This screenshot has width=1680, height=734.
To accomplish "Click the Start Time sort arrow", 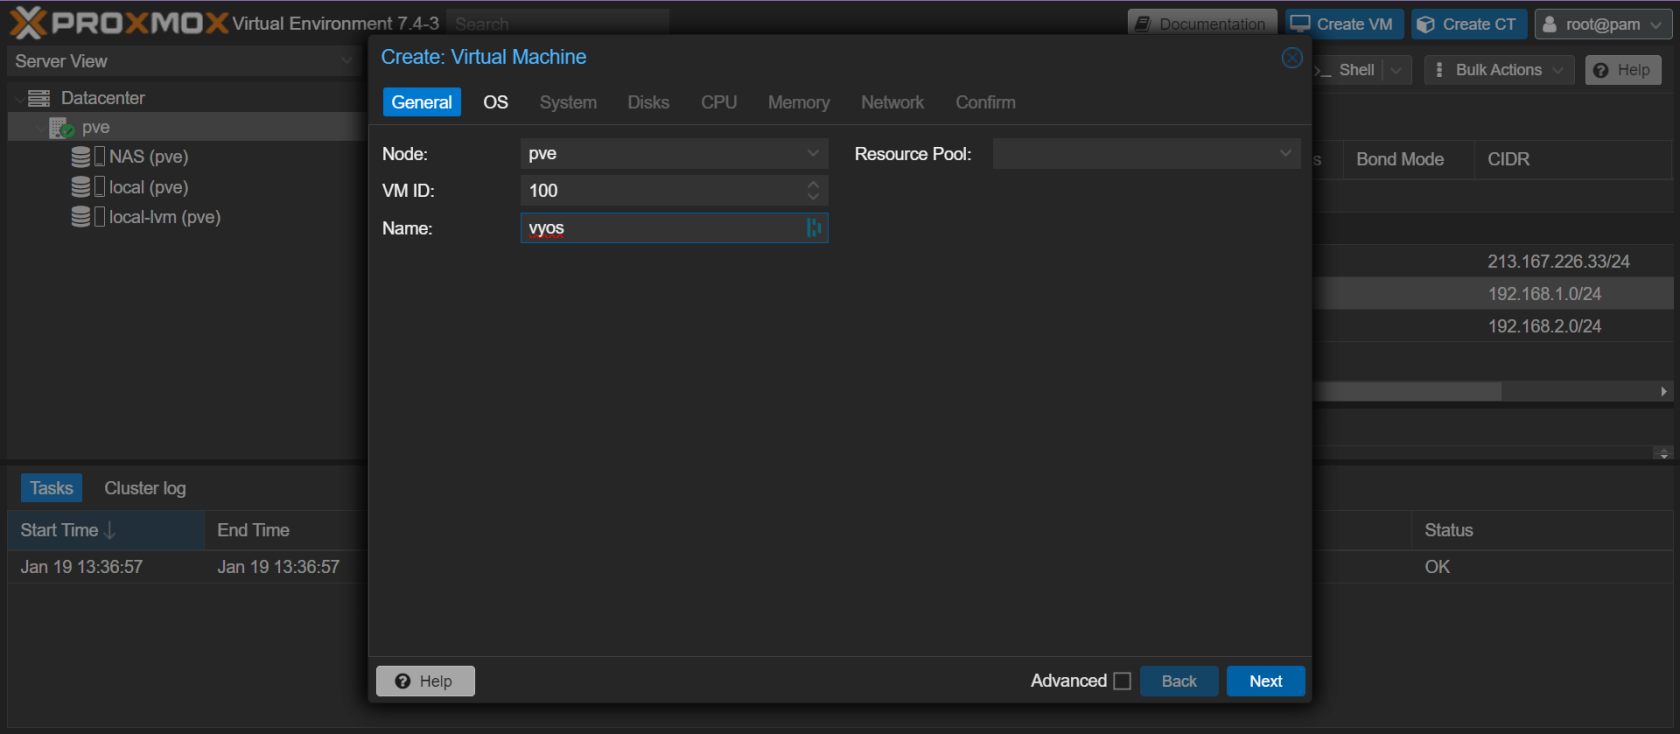I will 110,530.
